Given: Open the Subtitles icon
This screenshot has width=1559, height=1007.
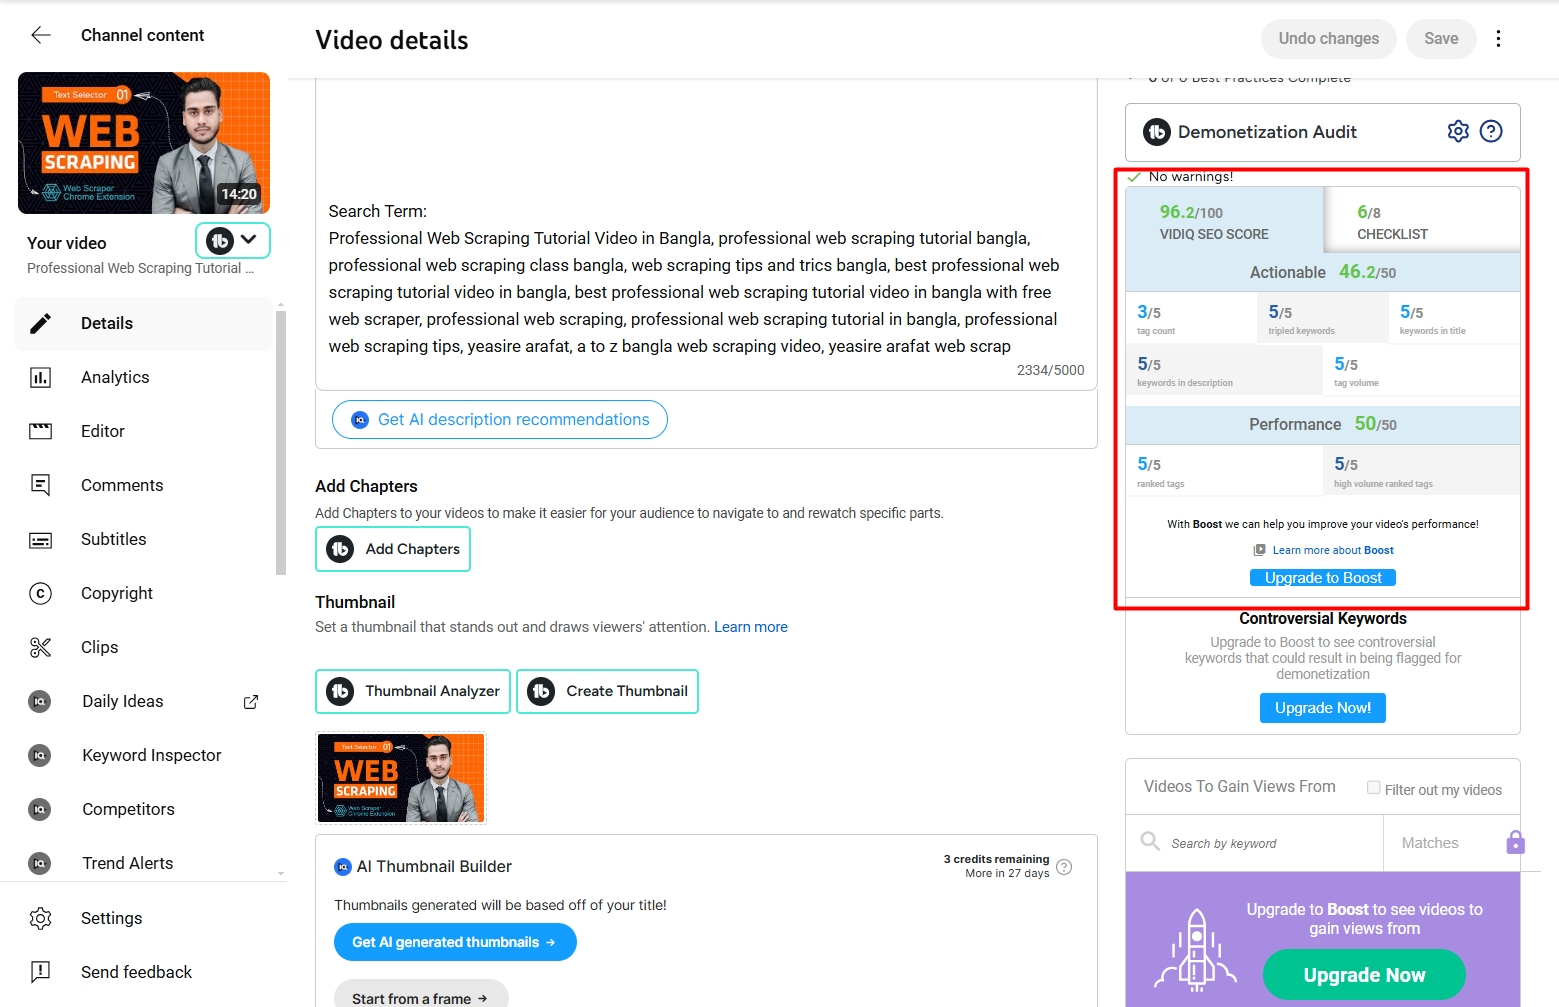Looking at the screenshot, I should tap(41, 540).
